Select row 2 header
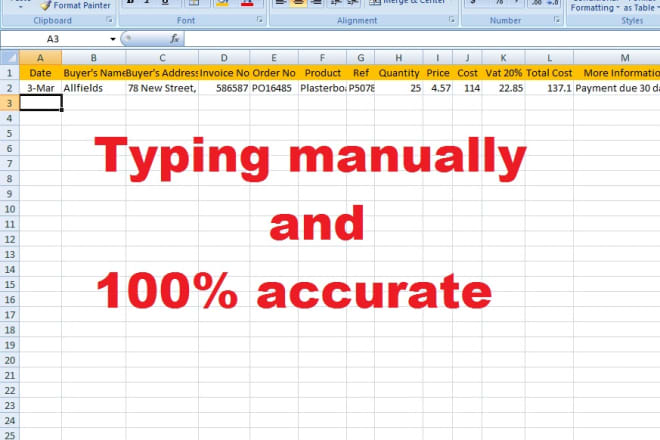The width and height of the screenshot is (660, 440). point(9,88)
